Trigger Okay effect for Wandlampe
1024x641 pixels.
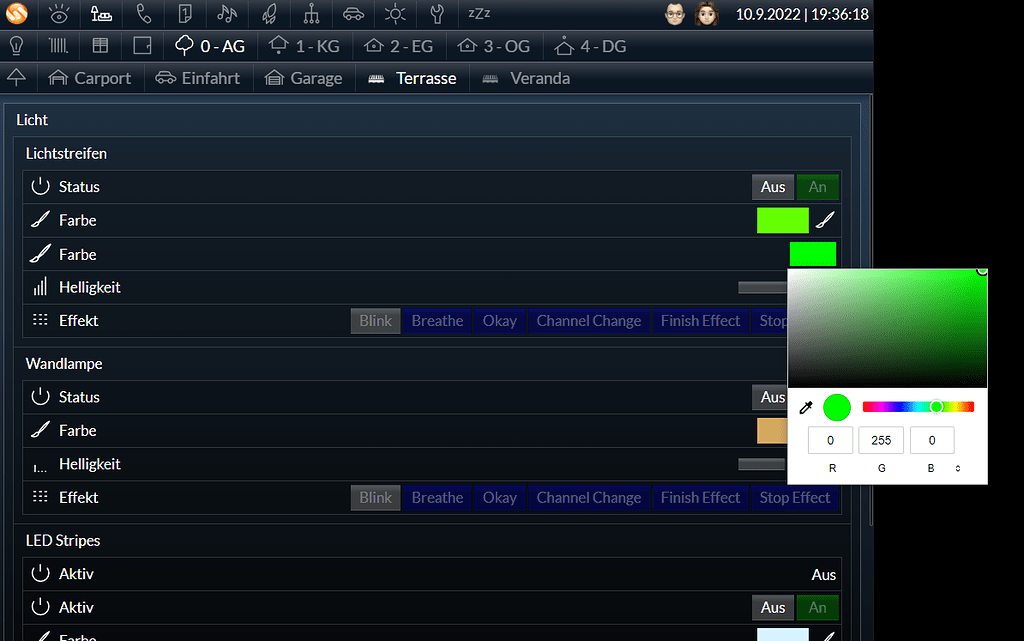click(x=500, y=498)
